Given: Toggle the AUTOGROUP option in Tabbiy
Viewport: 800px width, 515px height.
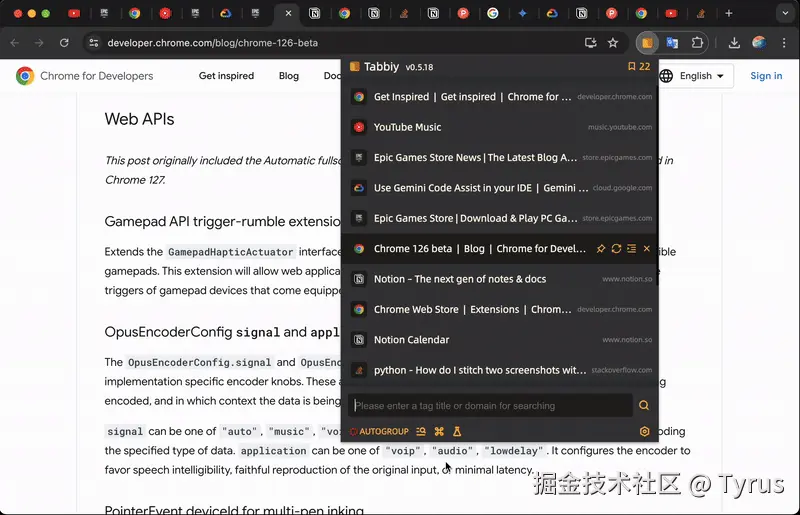Looking at the screenshot, I should click(379, 431).
